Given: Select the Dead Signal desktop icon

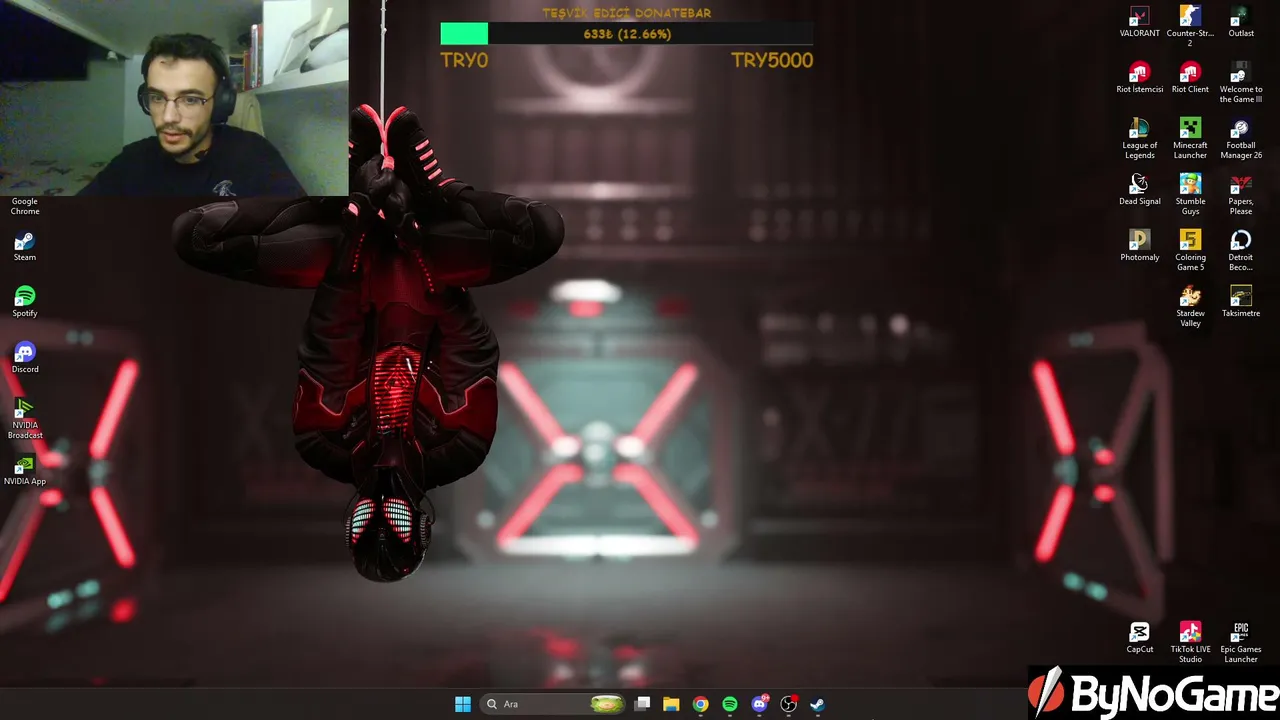Looking at the screenshot, I should coord(1139,190).
